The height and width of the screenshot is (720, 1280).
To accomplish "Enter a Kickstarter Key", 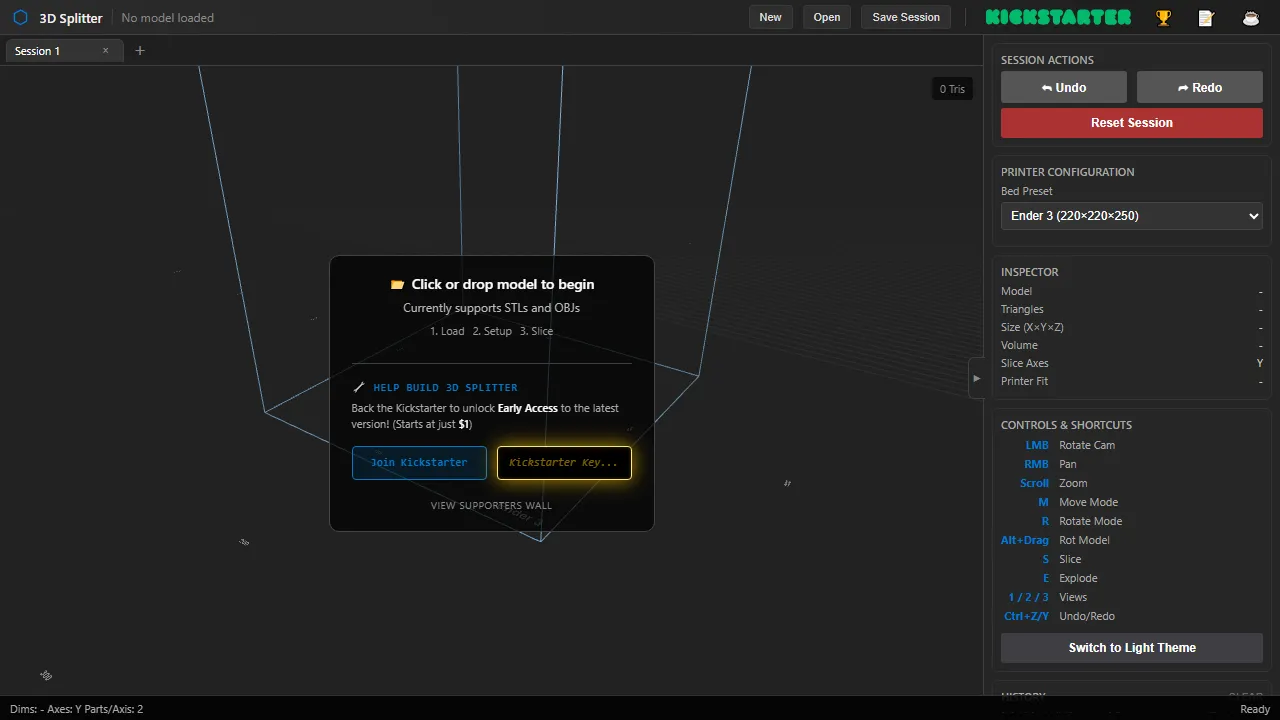I will pyautogui.click(x=564, y=462).
